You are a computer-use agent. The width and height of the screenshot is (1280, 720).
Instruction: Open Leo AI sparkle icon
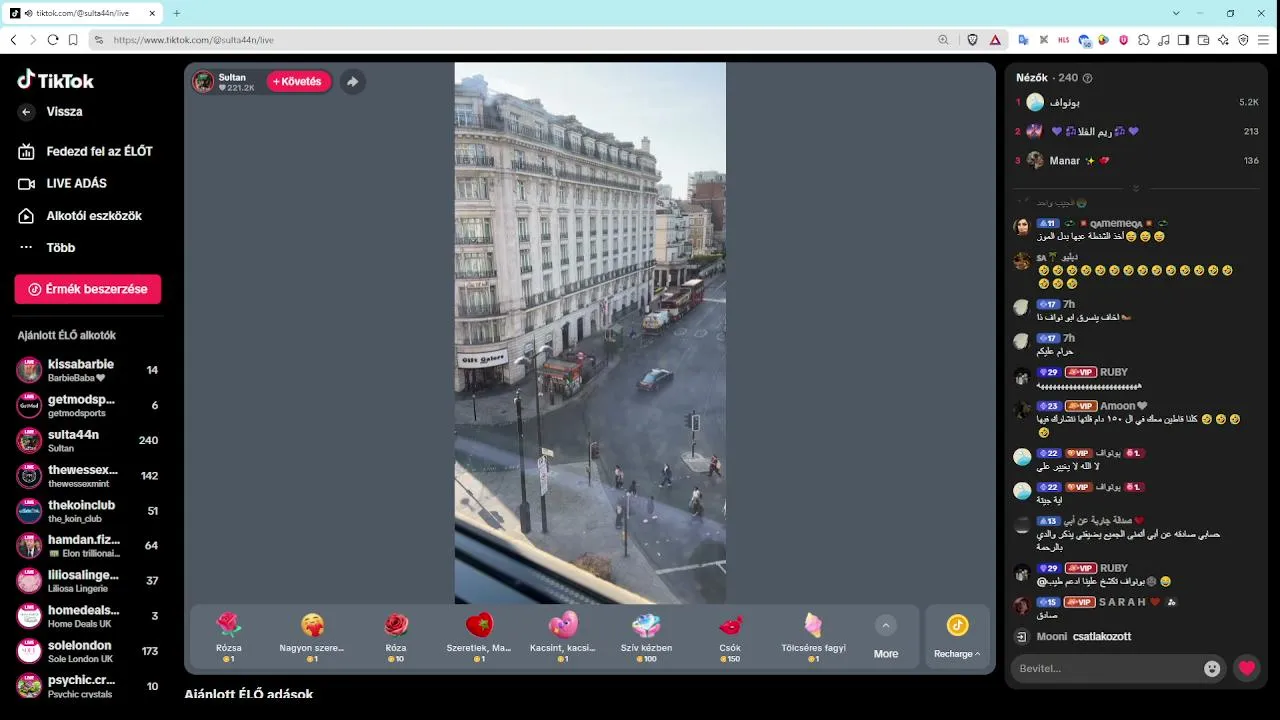click(x=1223, y=40)
